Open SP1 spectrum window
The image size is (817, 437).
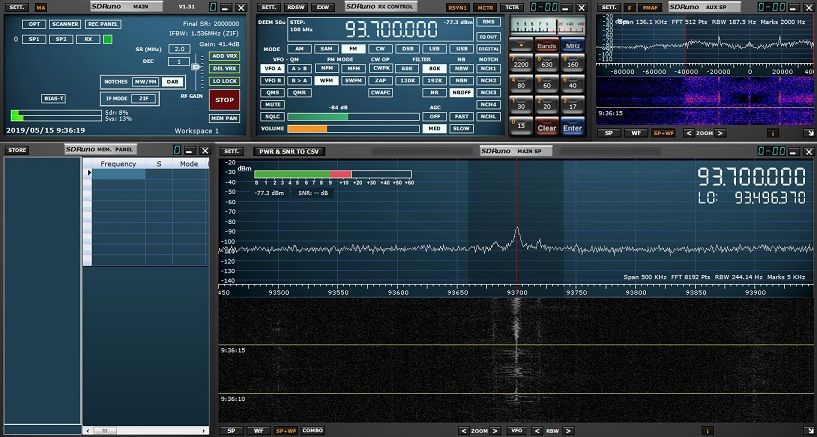[34, 40]
